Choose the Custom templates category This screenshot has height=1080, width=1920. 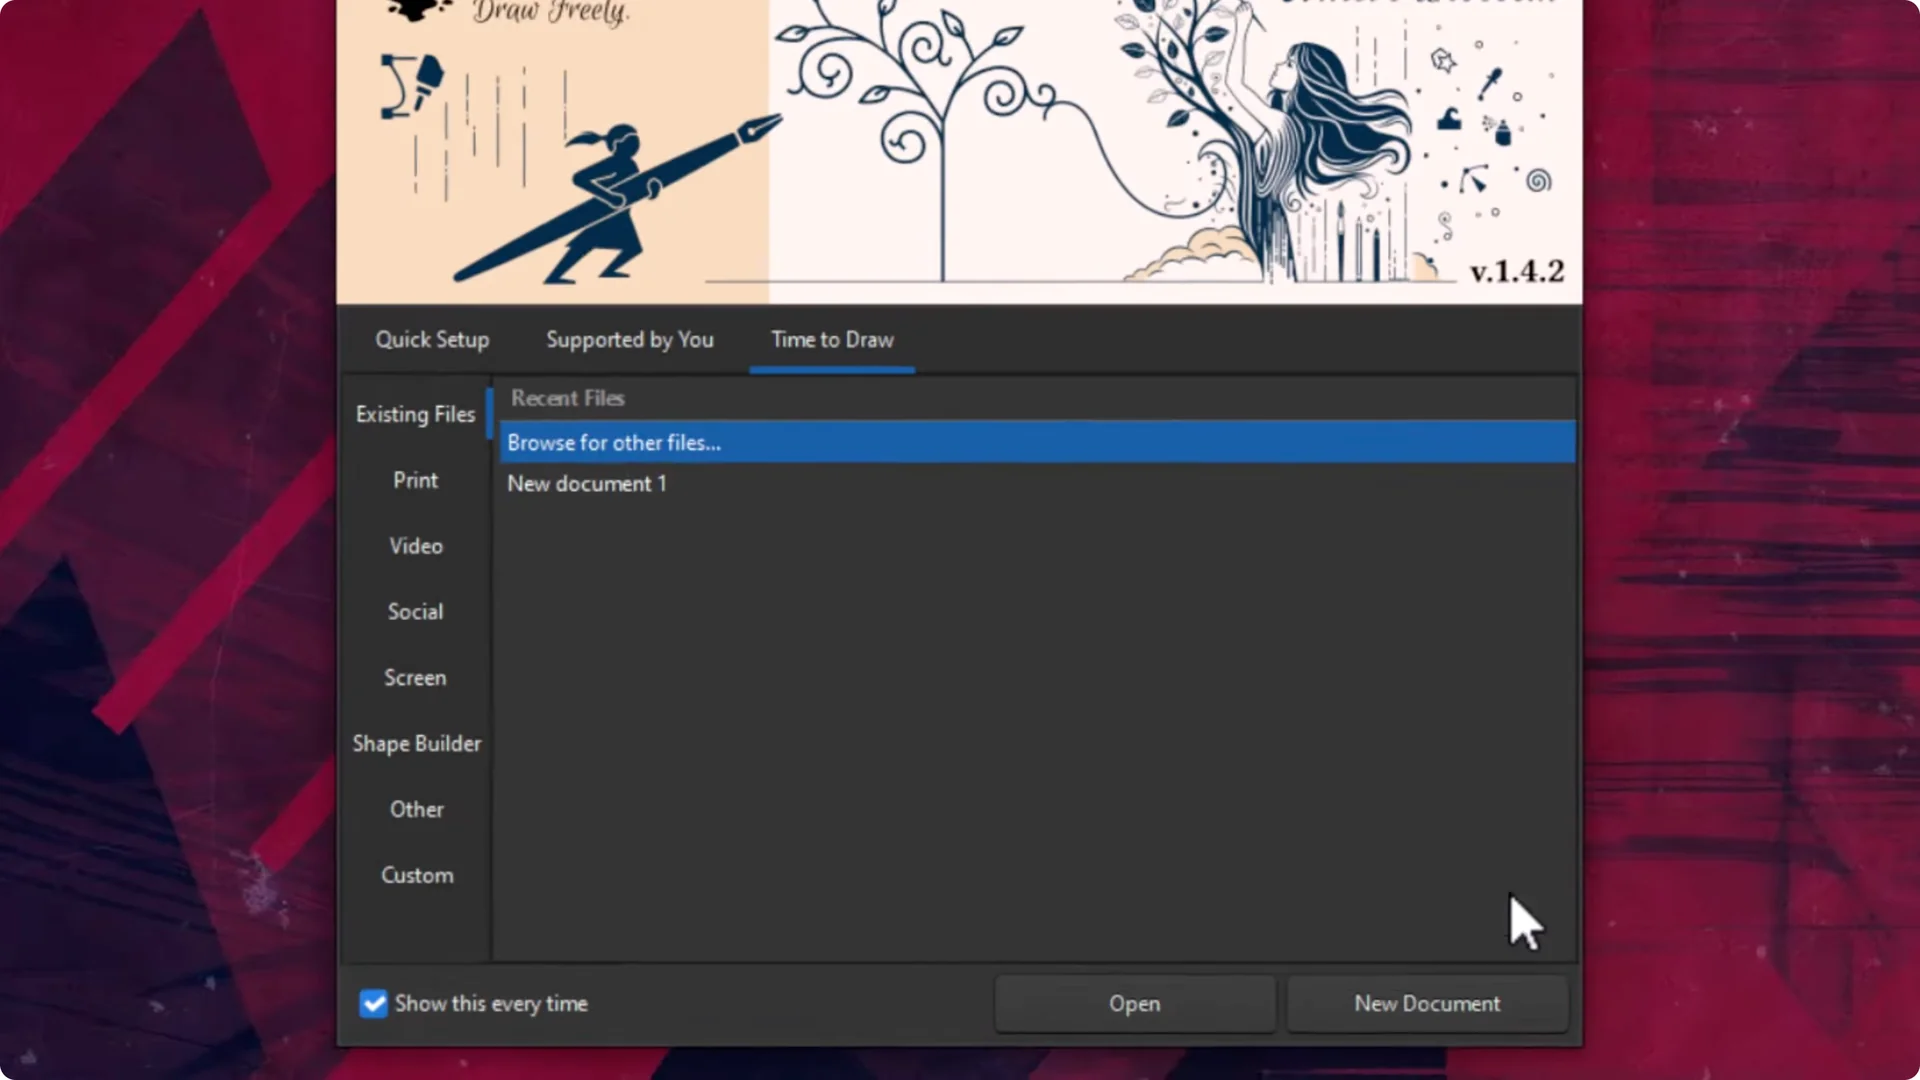coord(417,875)
